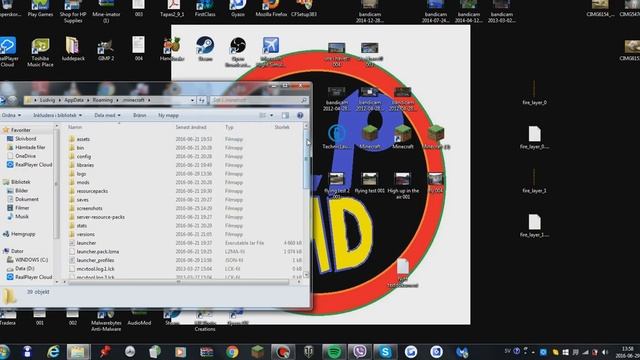Open Viber from taskbar

click(360, 352)
